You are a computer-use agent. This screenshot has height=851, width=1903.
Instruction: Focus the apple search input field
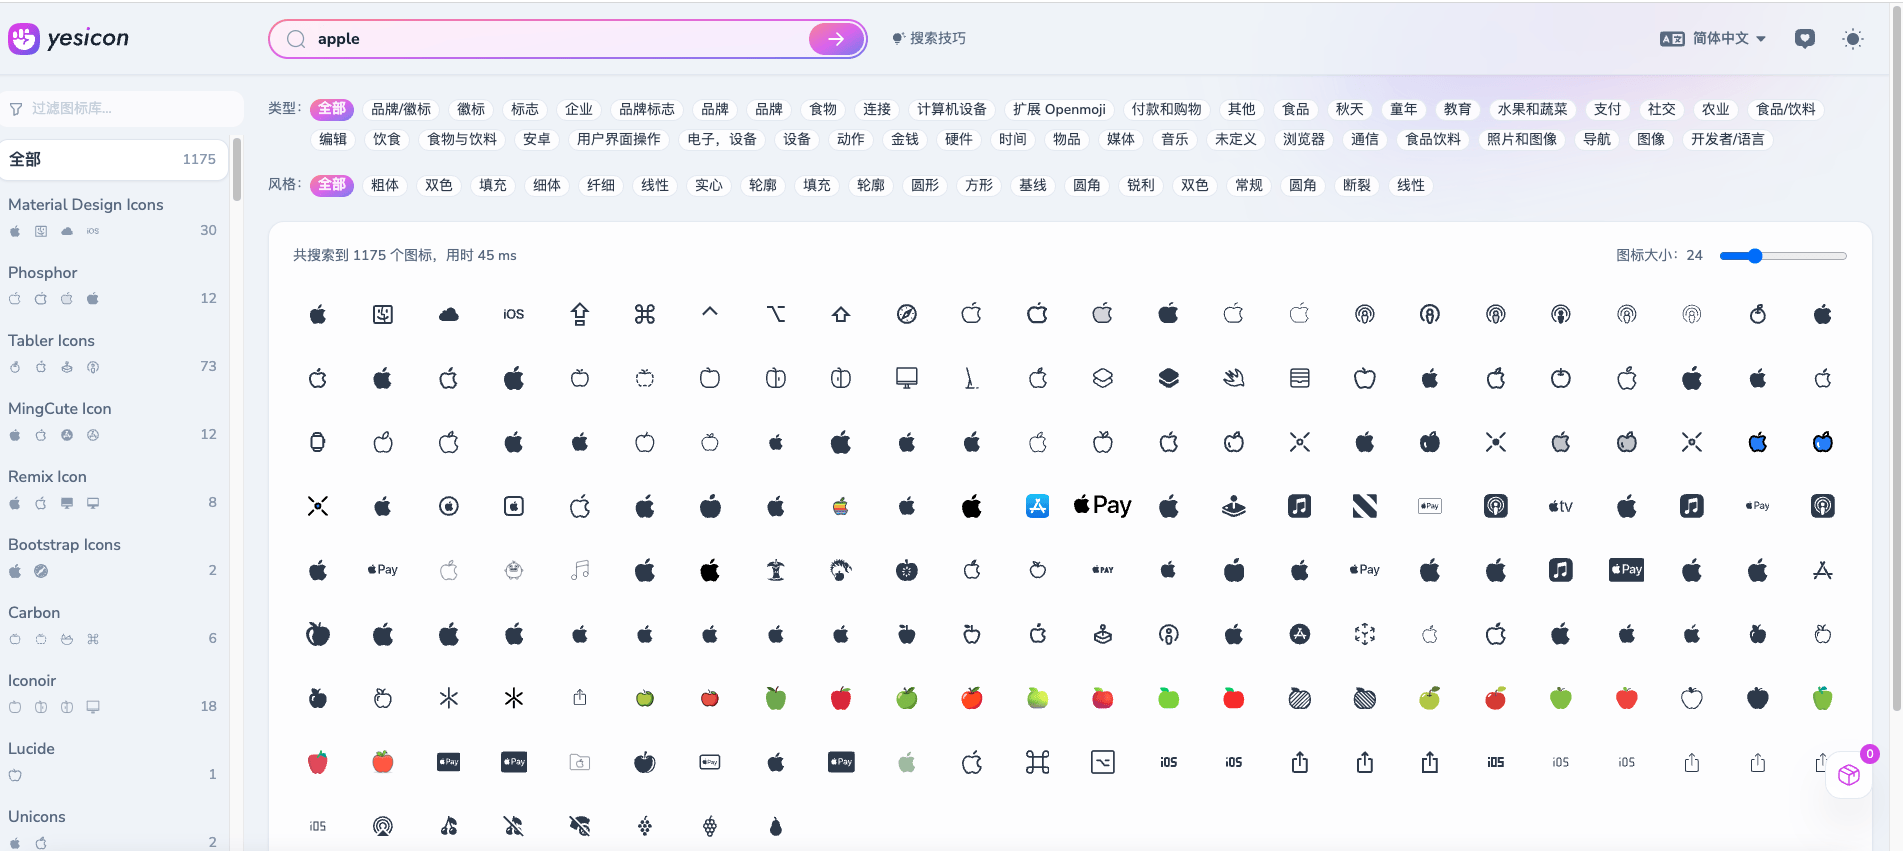pos(560,39)
